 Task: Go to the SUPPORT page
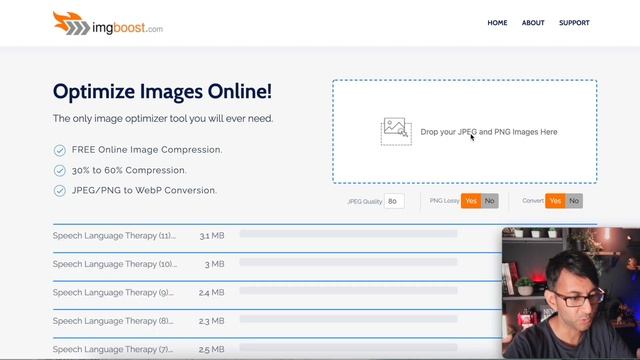pos(574,23)
